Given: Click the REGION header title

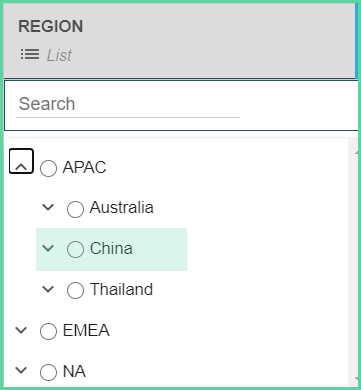Looking at the screenshot, I should pyautogui.click(x=51, y=27).
